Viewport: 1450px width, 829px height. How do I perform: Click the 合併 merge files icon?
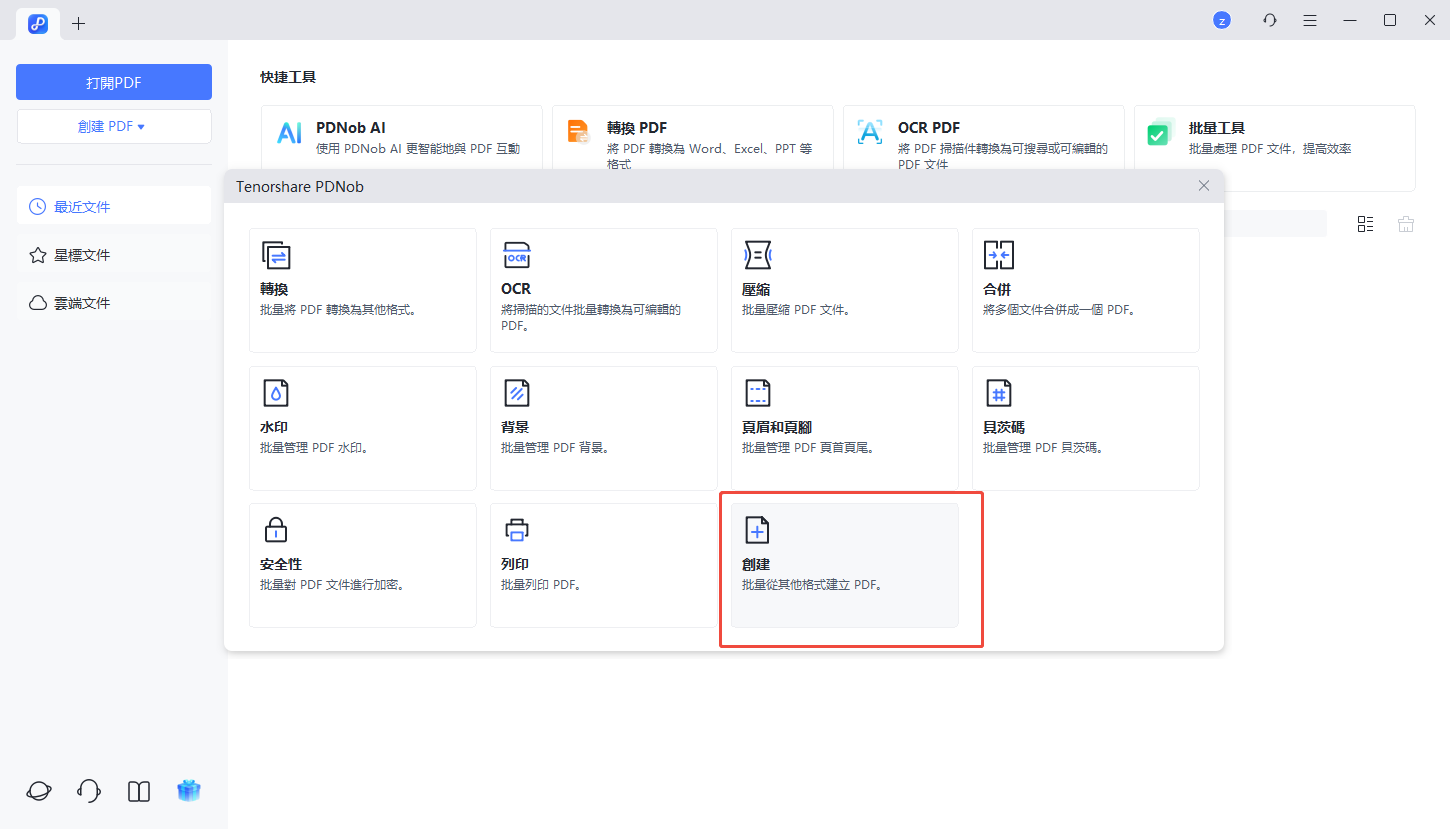tap(998, 256)
